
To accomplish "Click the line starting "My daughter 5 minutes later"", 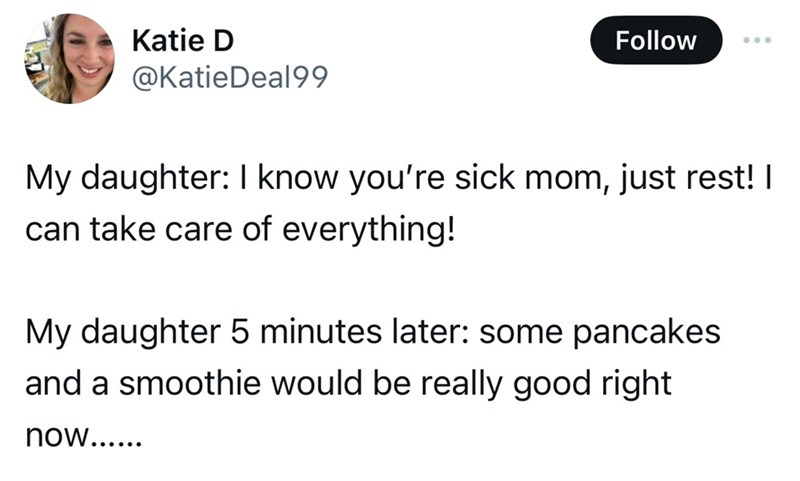I will [372, 332].
